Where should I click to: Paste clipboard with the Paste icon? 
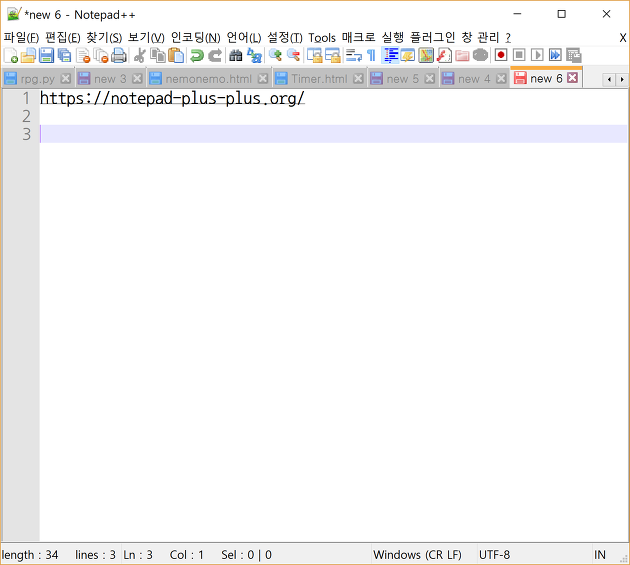176,55
